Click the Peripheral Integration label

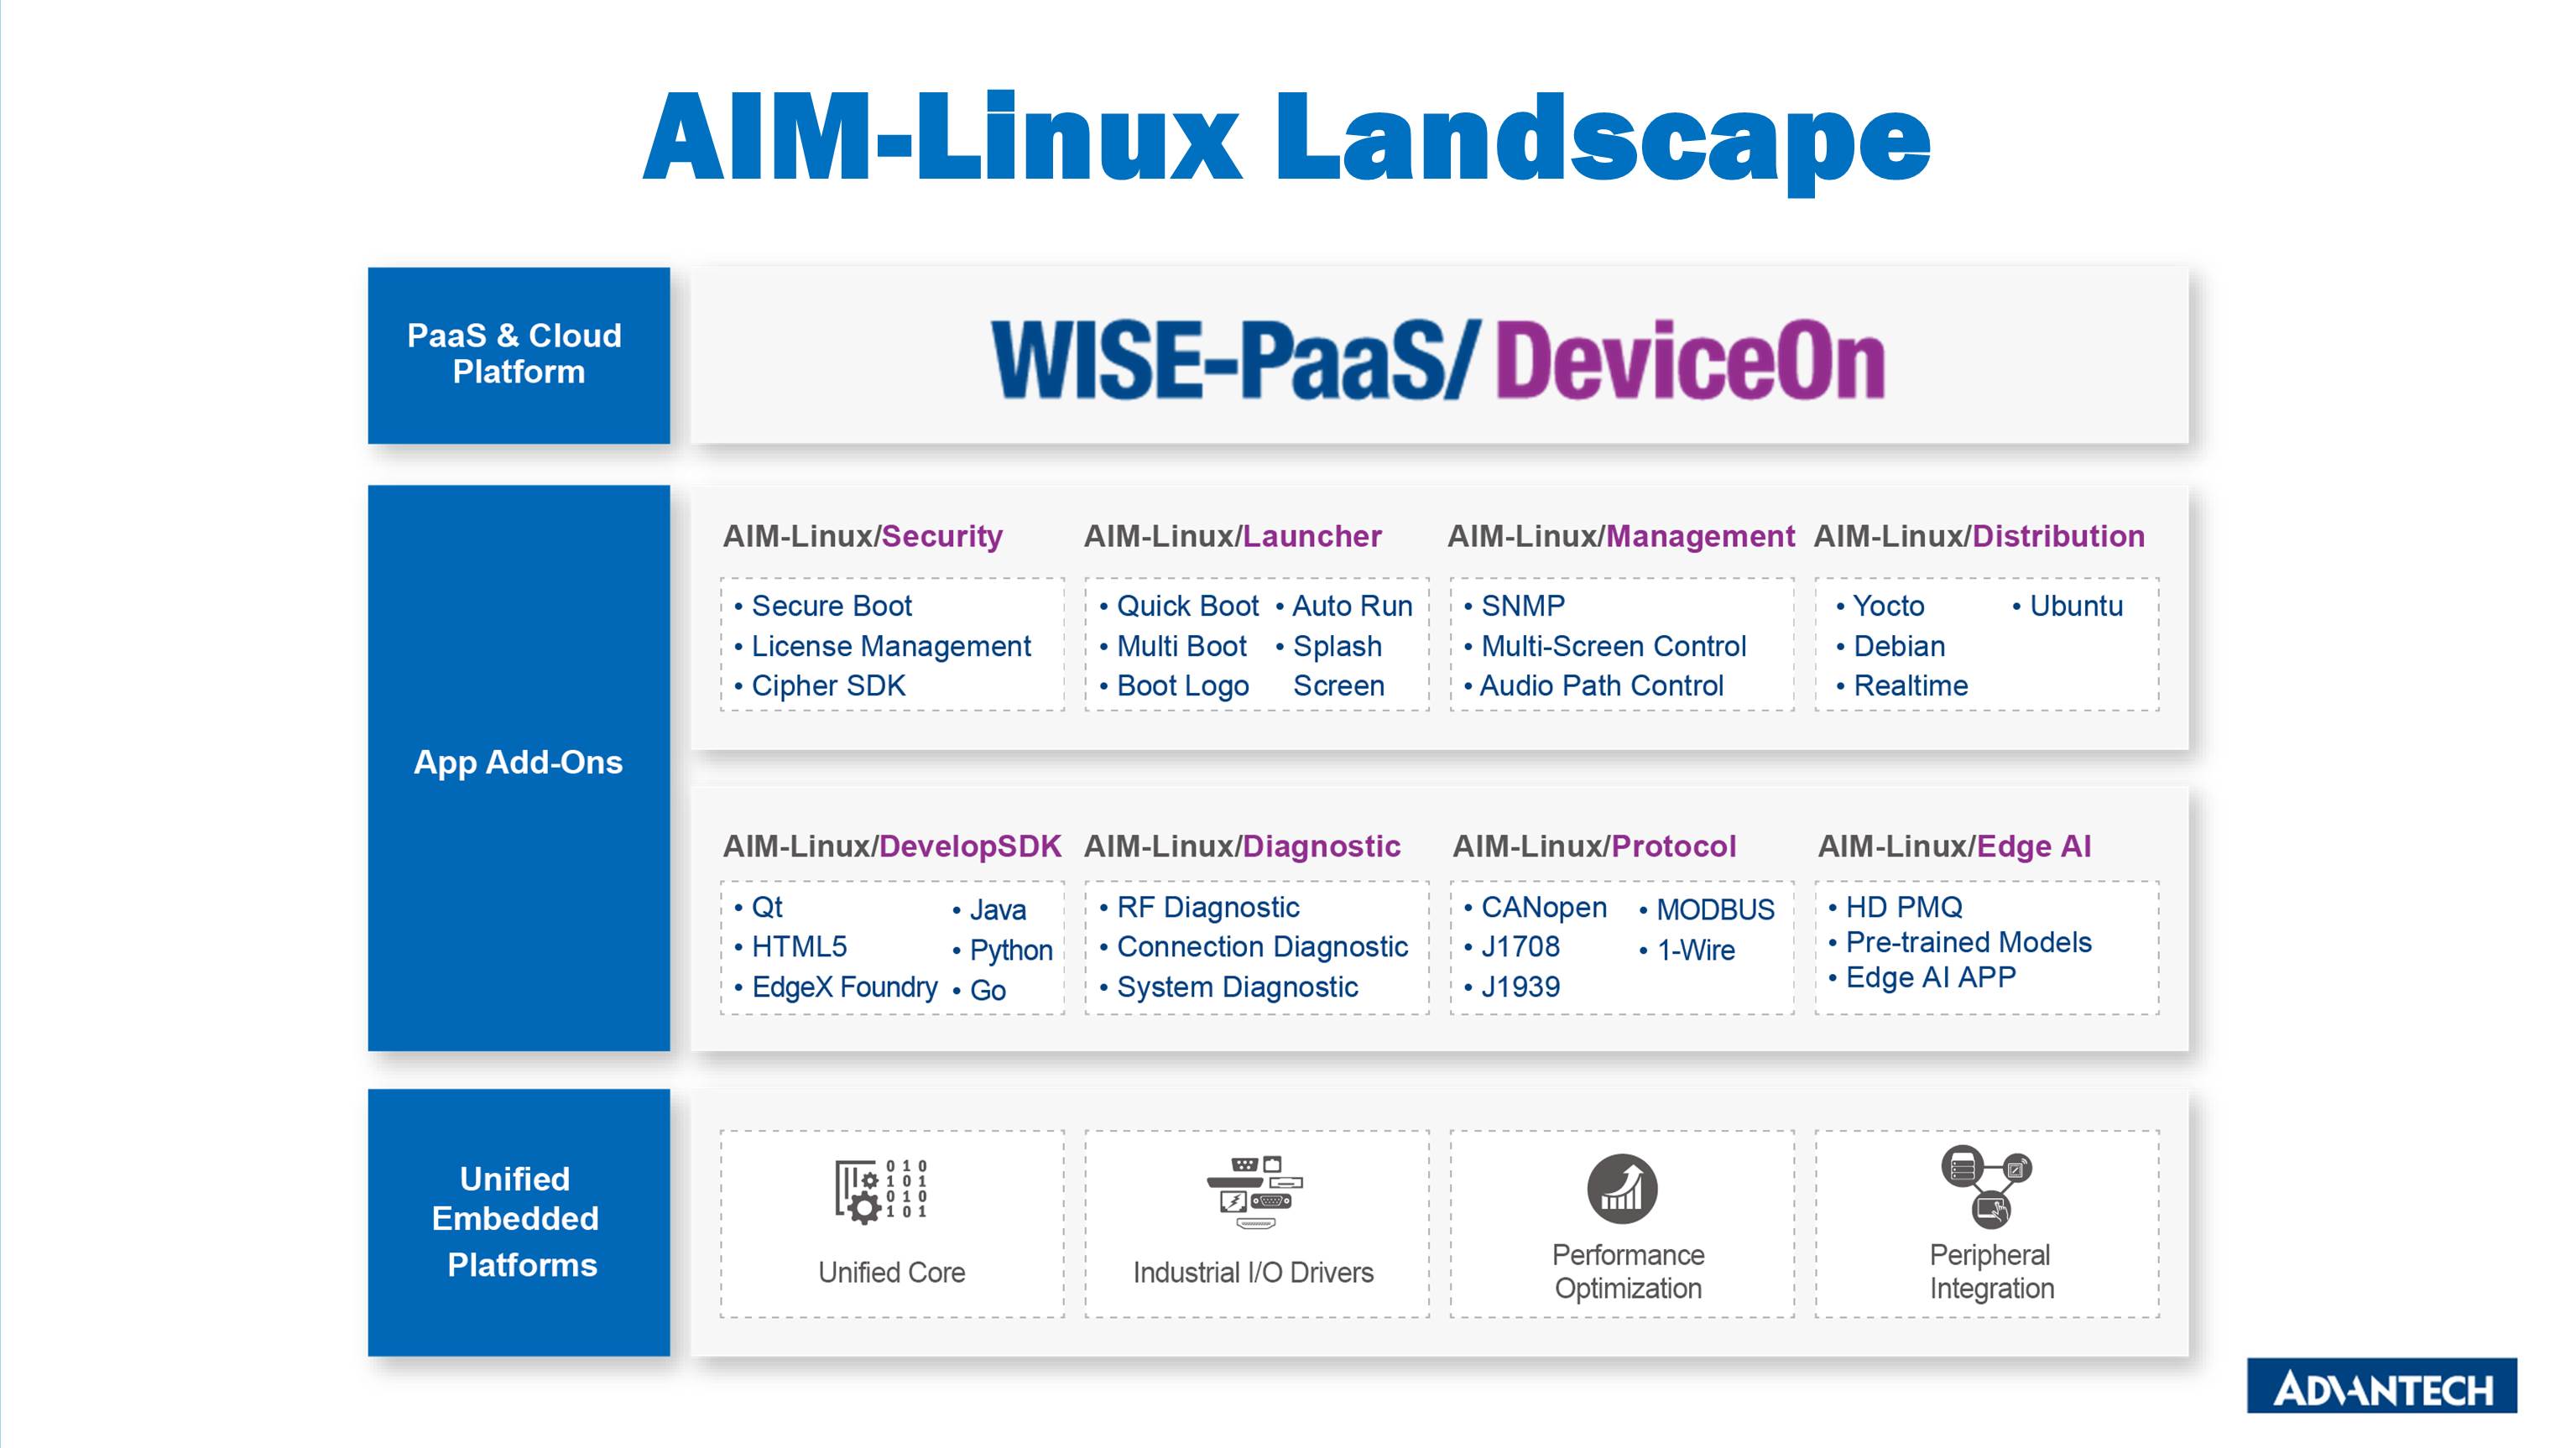(1991, 1271)
